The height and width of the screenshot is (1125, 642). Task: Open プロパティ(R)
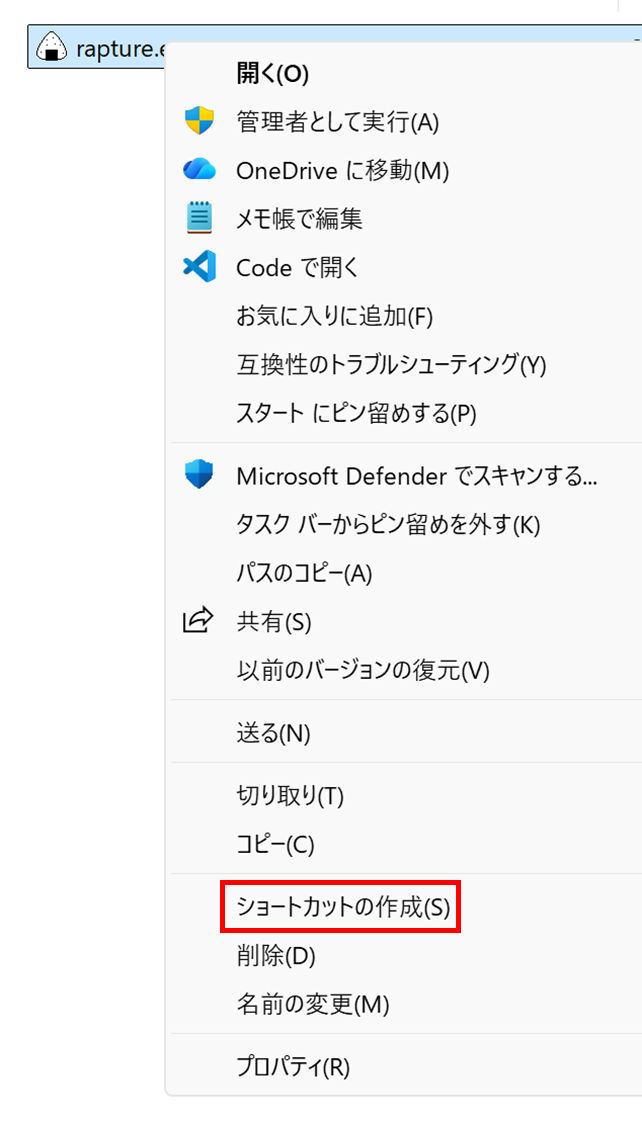tap(293, 1067)
